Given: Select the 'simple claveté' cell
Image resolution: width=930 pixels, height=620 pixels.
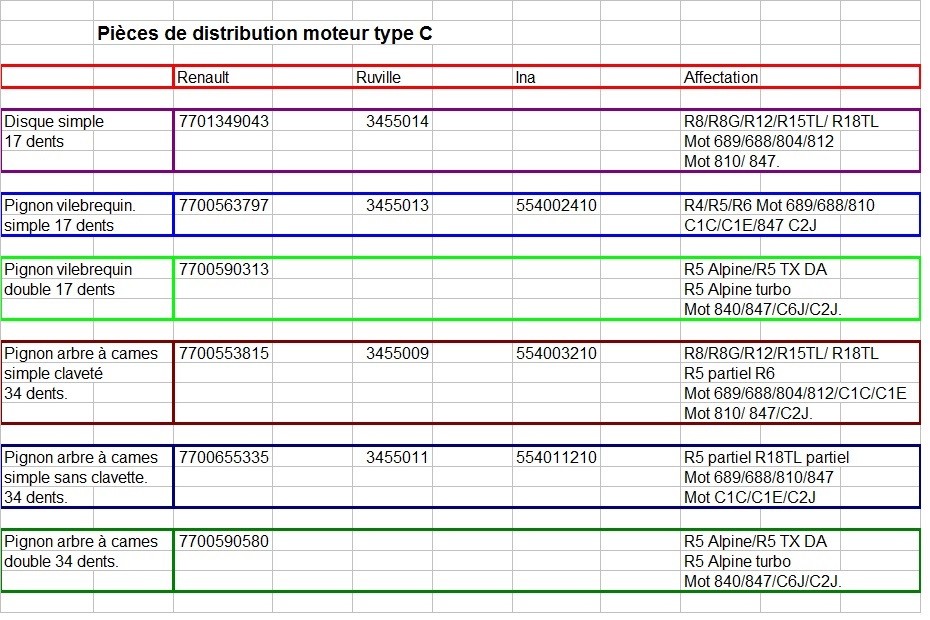Looking at the screenshot, I should [x=53, y=374].
